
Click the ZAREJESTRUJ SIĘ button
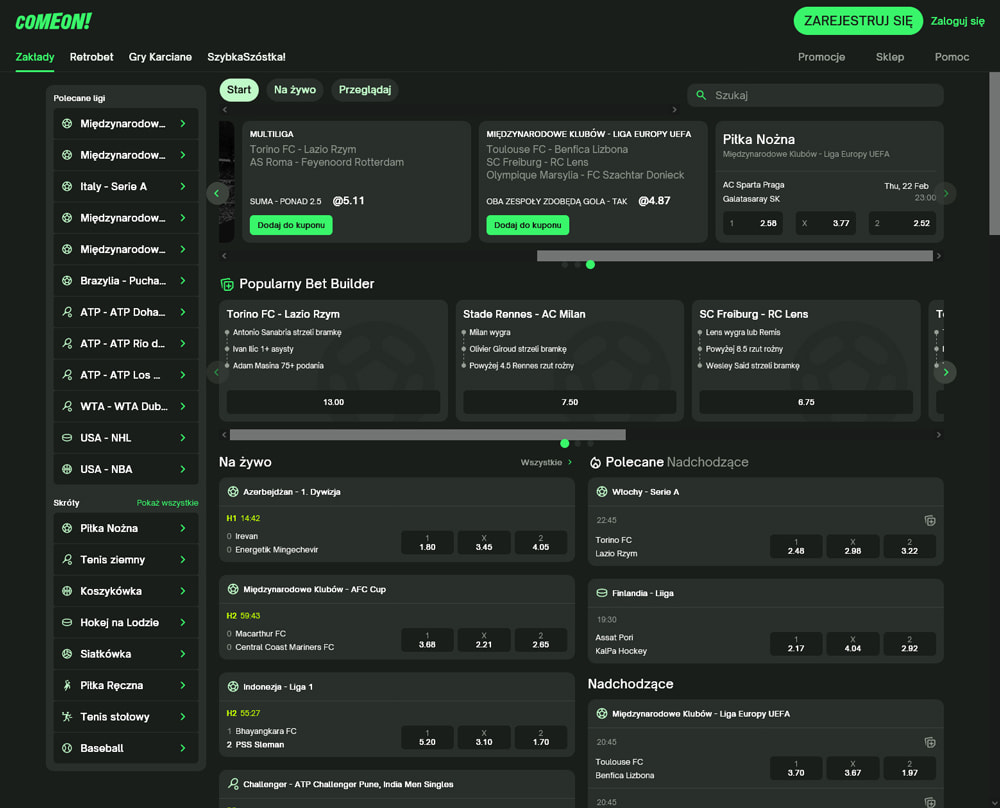(857, 21)
